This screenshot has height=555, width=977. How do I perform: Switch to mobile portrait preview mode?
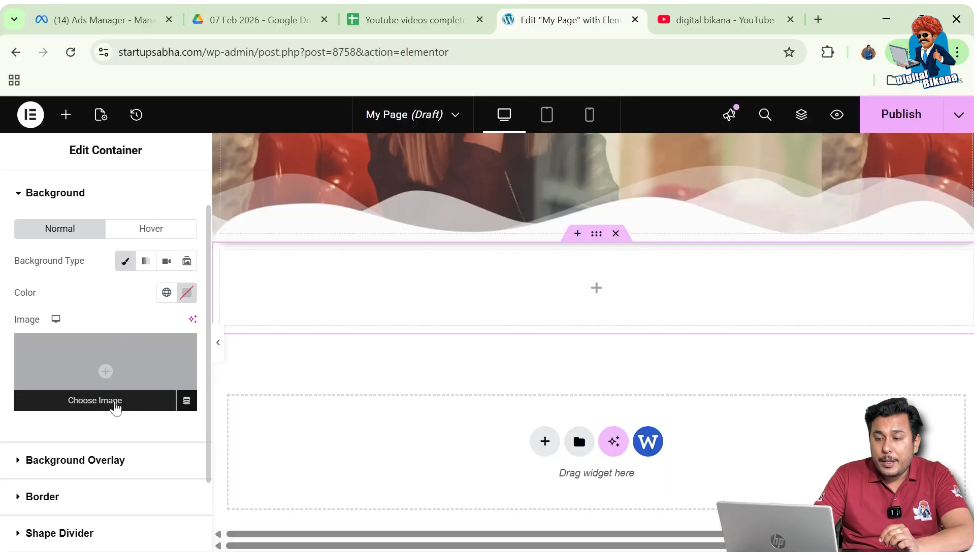[x=589, y=115]
